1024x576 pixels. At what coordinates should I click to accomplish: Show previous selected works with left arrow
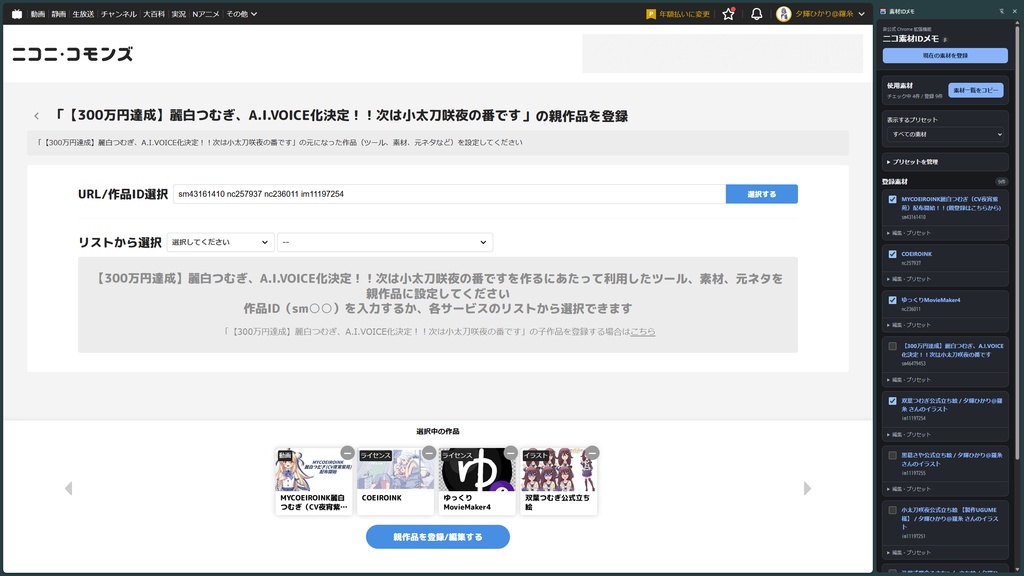[x=69, y=488]
